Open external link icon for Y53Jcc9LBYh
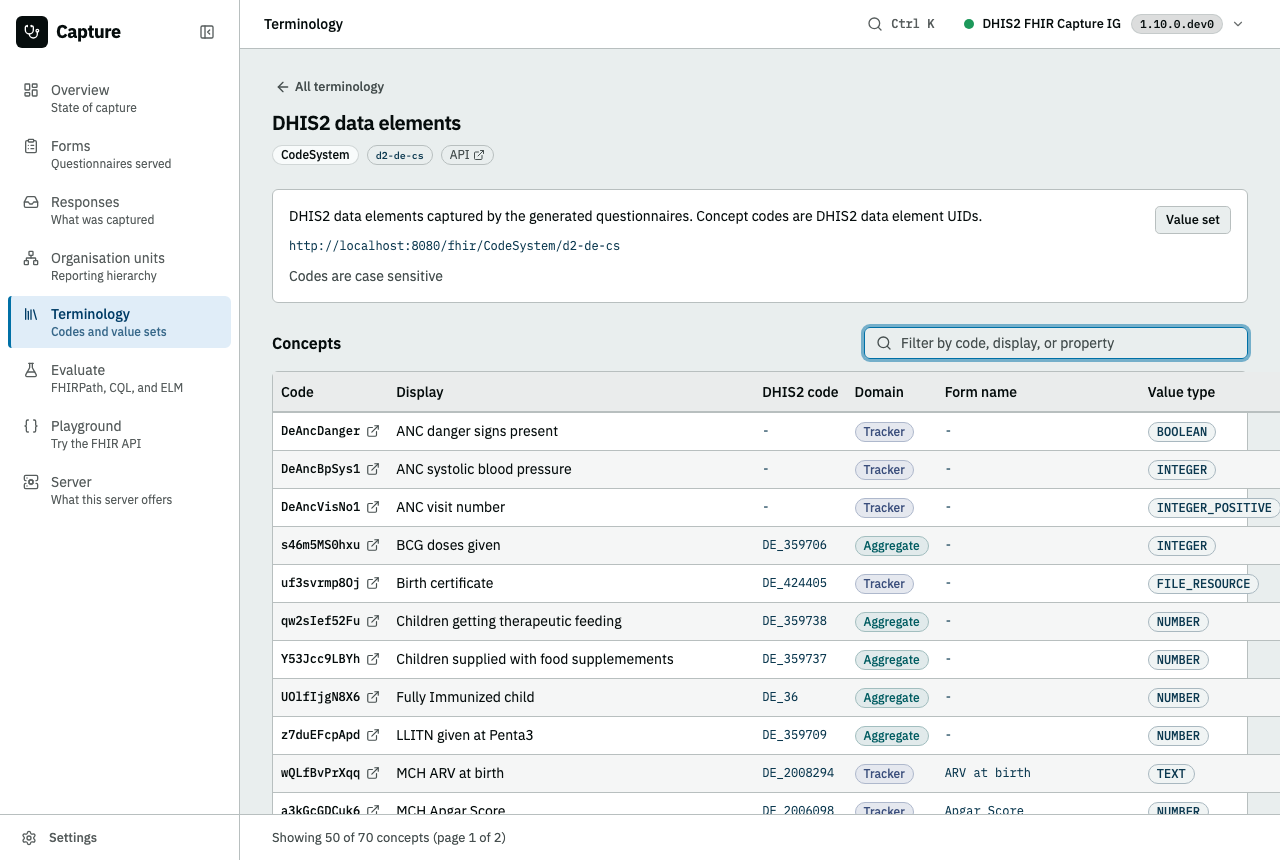 coord(373,659)
